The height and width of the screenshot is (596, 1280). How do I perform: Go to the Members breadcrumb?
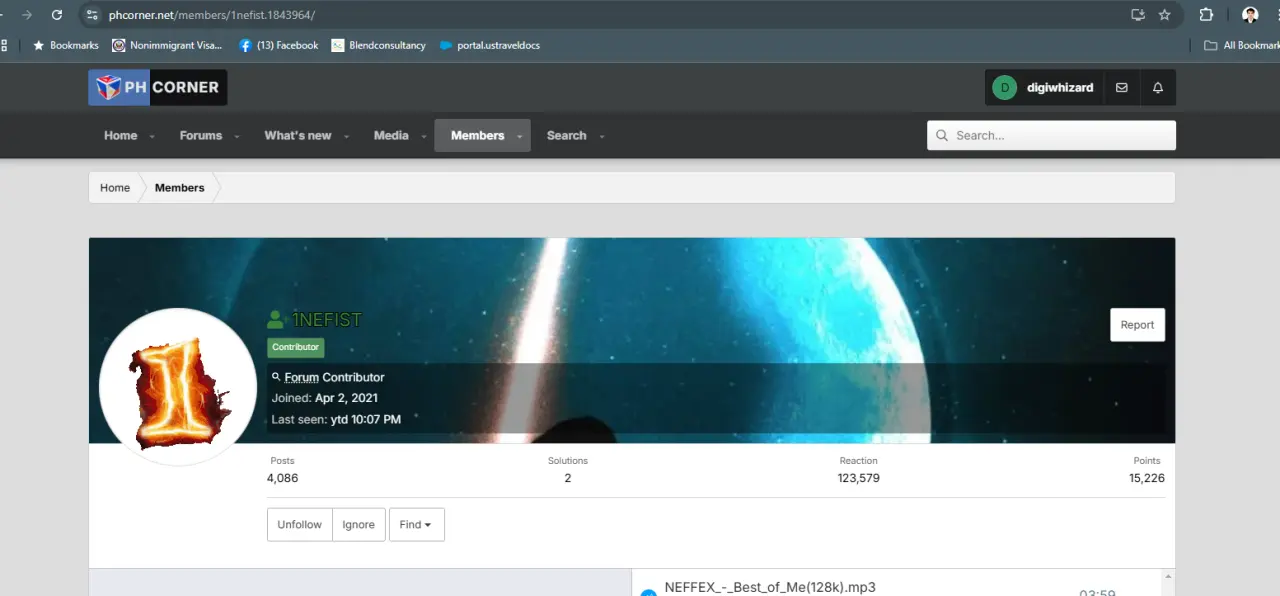[179, 187]
